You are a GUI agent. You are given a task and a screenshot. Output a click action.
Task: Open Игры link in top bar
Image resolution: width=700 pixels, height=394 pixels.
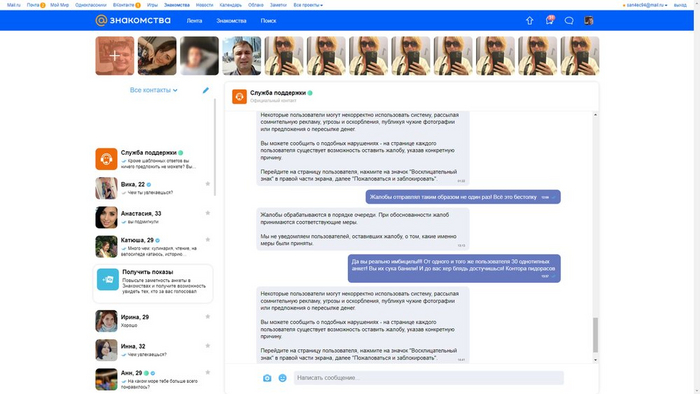152,5
